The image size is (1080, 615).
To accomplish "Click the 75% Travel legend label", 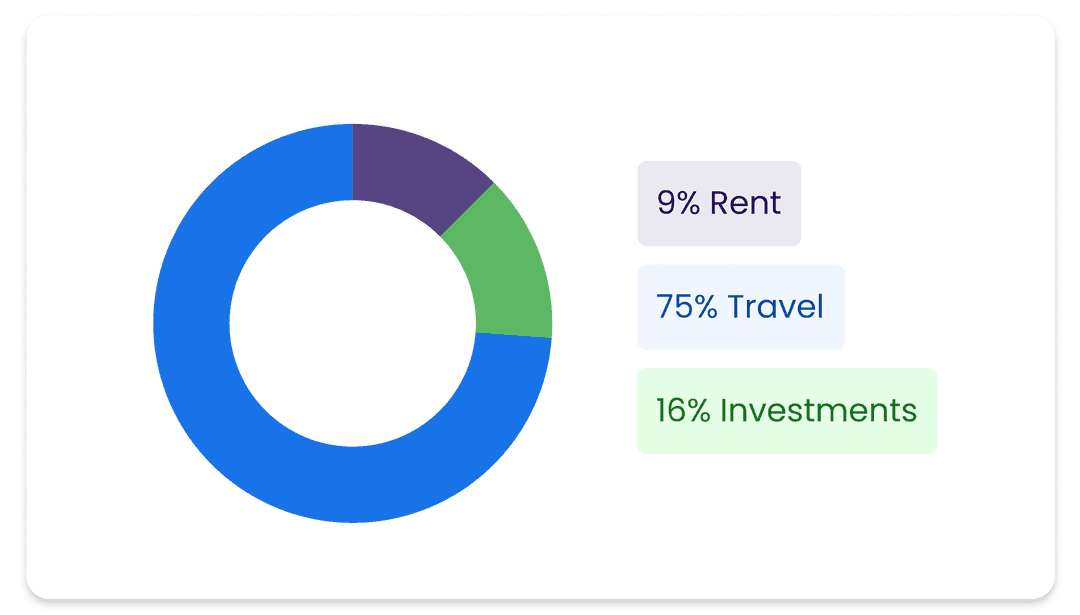I will coord(741,307).
